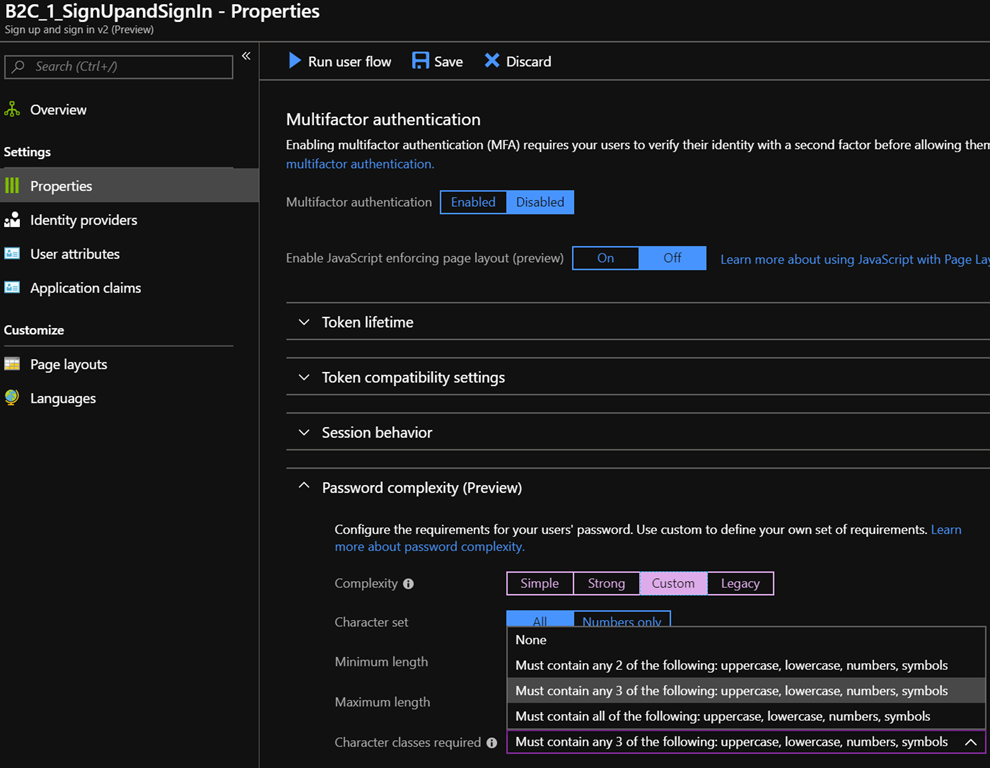
Task: Click the Identity providers icon in sidebar
Action: click(12, 220)
